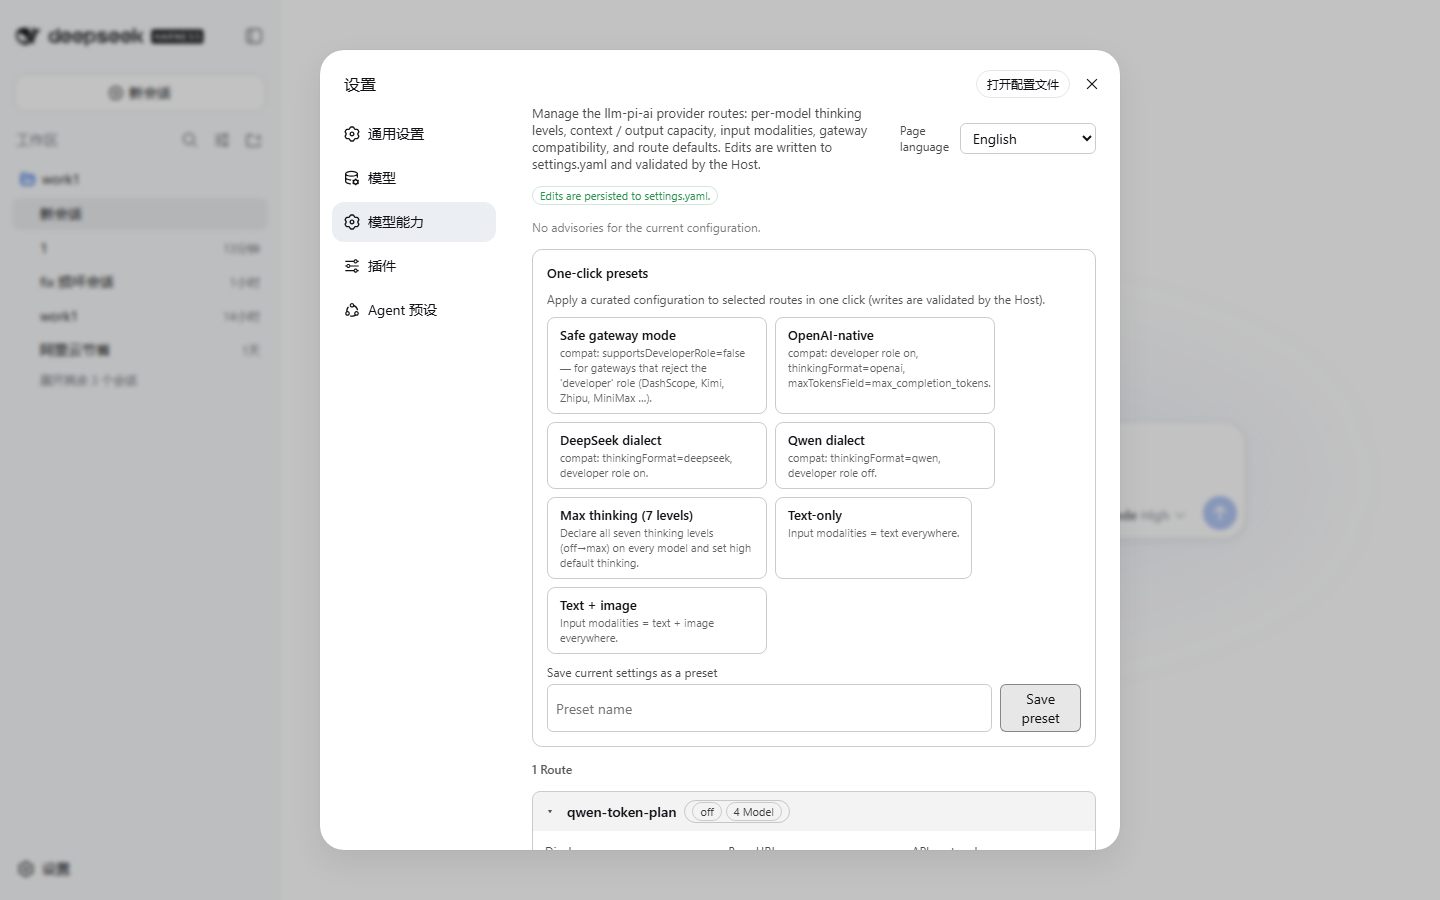
Task: Open the 通用设置 settings section
Action: 414,134
